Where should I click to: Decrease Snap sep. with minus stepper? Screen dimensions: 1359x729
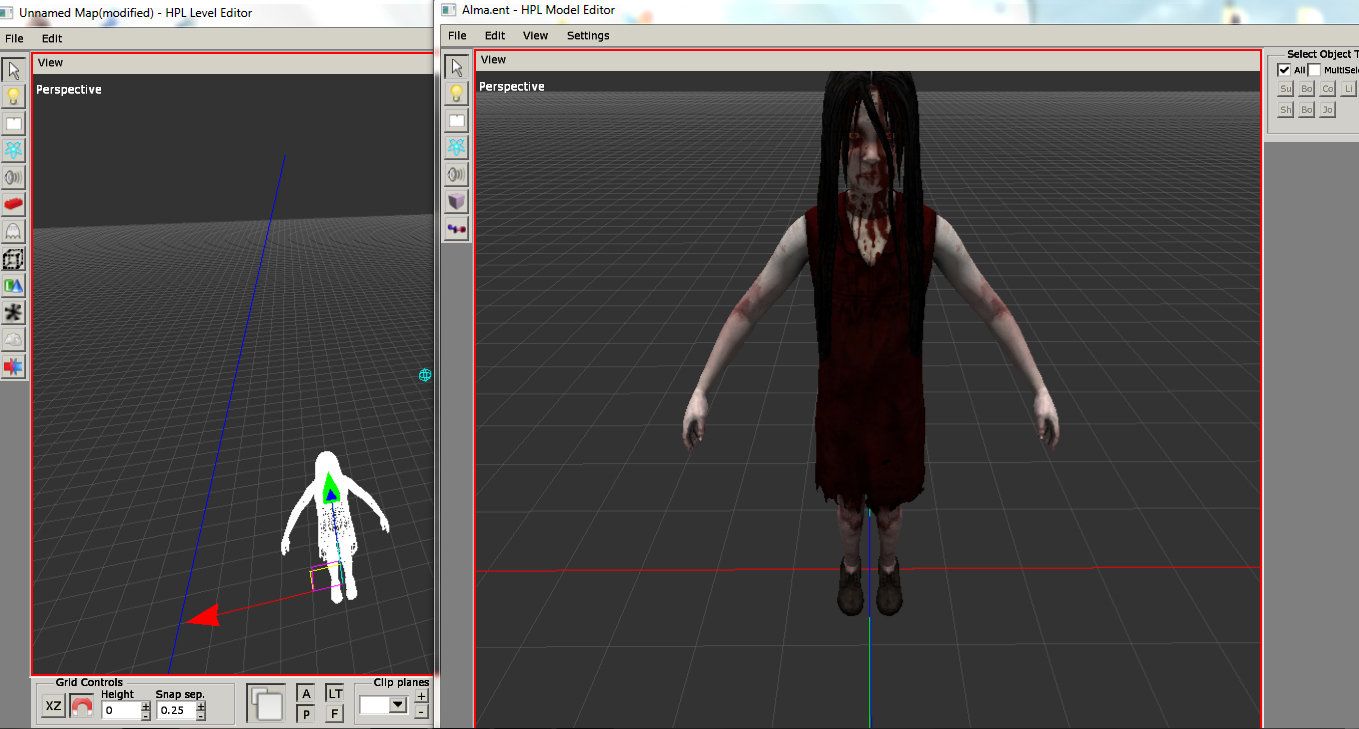point(201,715)
